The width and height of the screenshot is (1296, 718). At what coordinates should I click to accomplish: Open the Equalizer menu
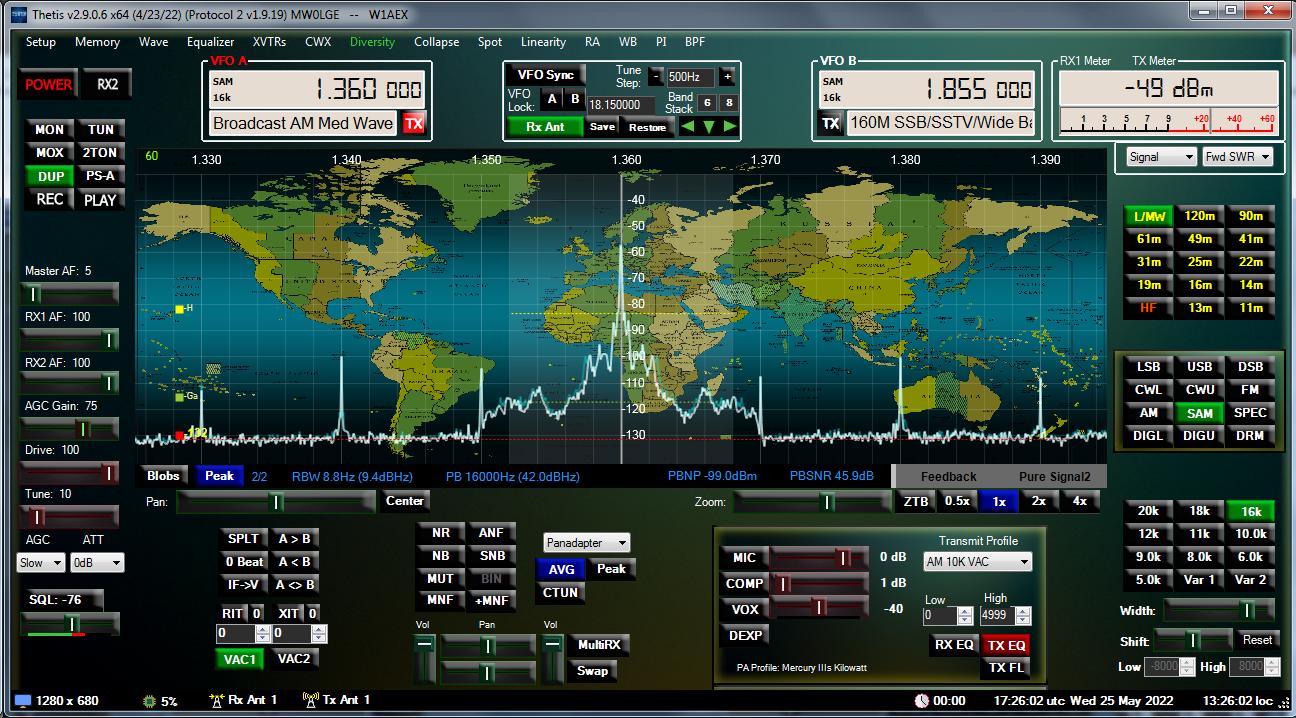pos(210,42)
